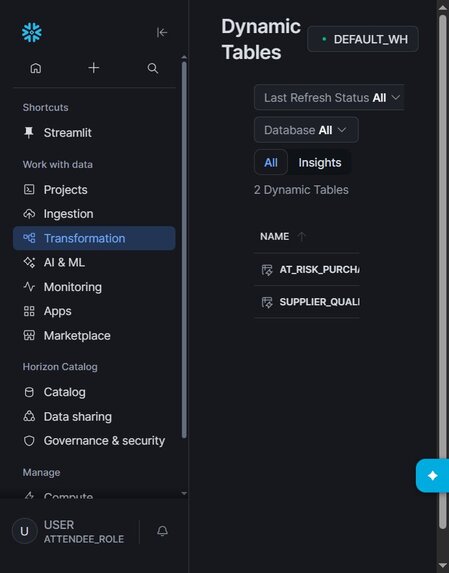Click the Streamlit pin icon

(29, 133)
